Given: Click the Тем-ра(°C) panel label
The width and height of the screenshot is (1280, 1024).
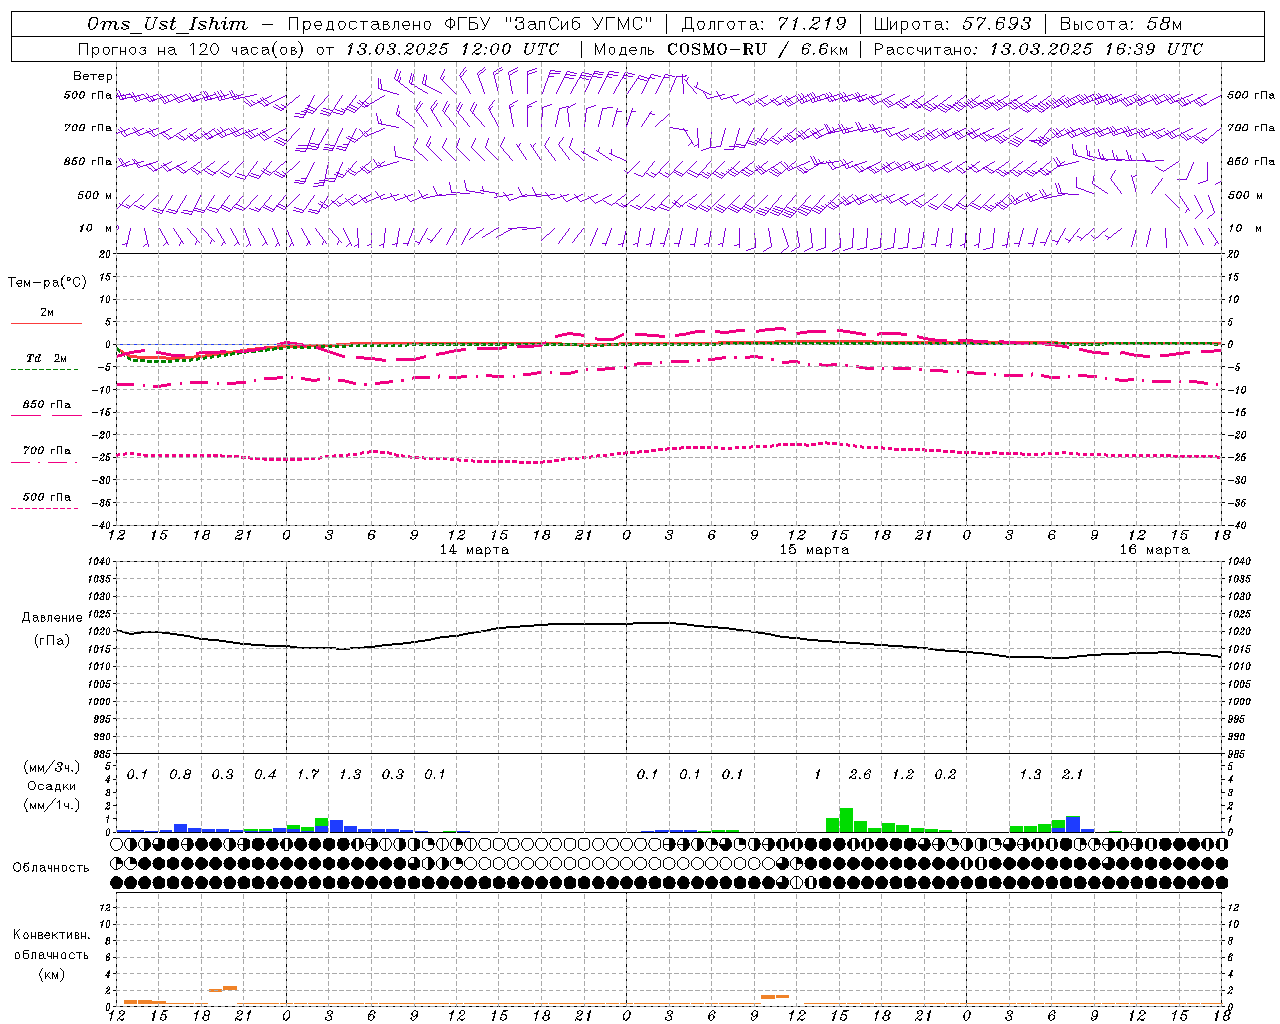Looking at the screenshot, I should (x=47, y=283).
